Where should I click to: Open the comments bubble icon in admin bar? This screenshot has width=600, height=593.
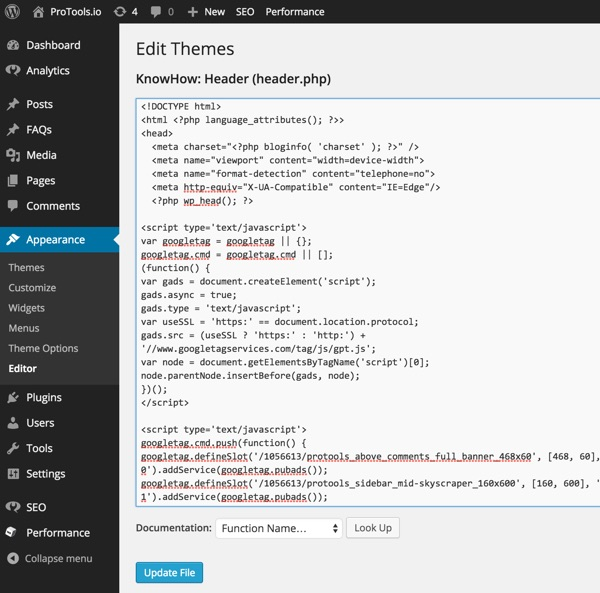[156, 12]
